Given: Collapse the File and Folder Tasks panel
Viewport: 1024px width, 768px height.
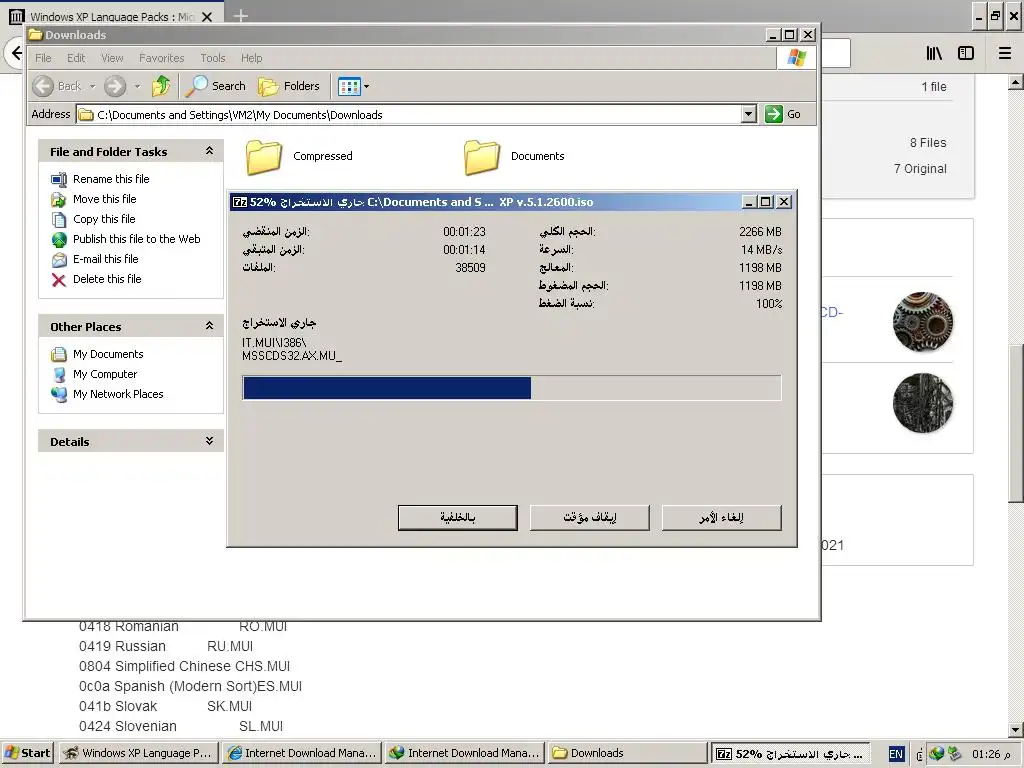Looking at the screenshot, I should point(209,151).
